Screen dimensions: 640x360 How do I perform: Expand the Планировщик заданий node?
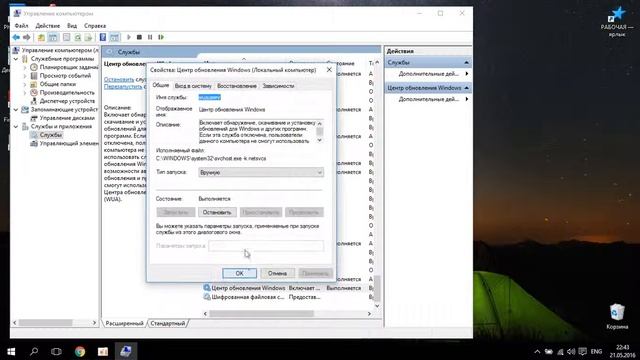25,67
